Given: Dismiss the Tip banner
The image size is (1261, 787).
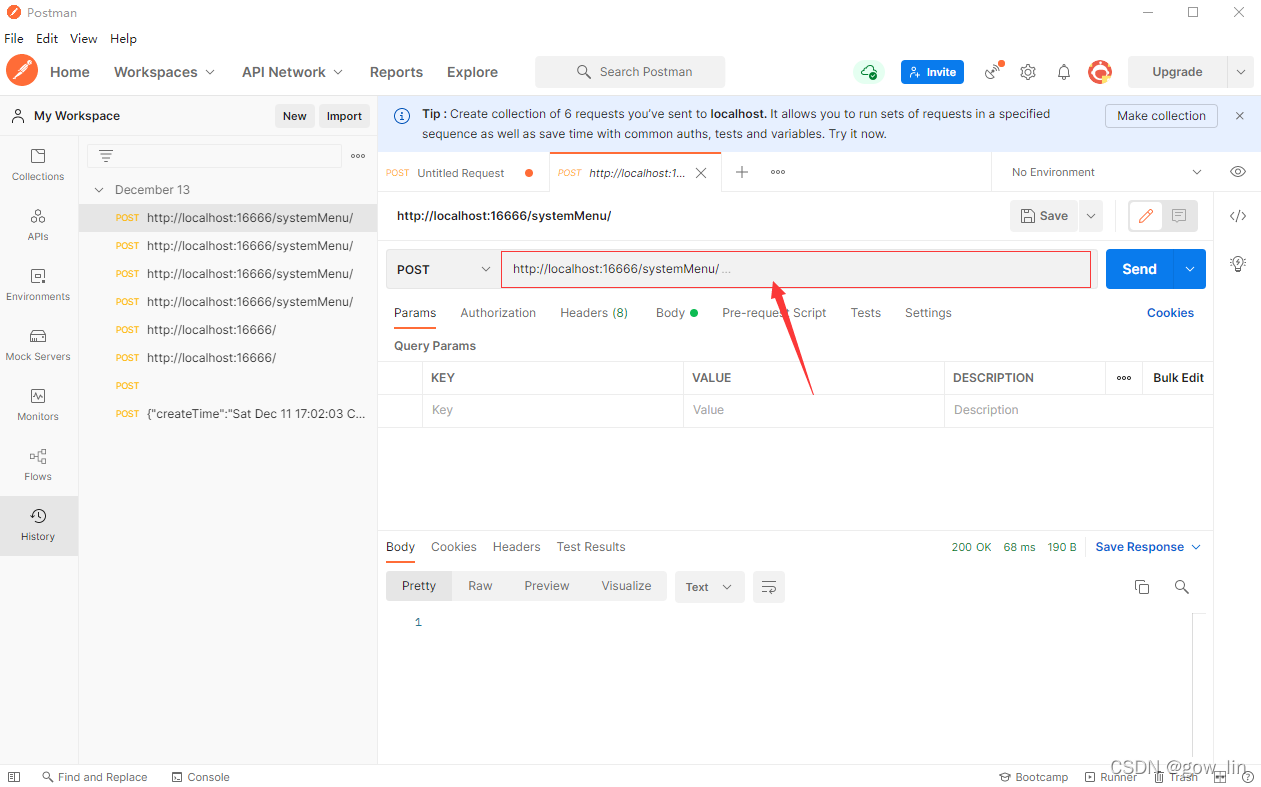Looking at the screenshot, I should 1240,116.
